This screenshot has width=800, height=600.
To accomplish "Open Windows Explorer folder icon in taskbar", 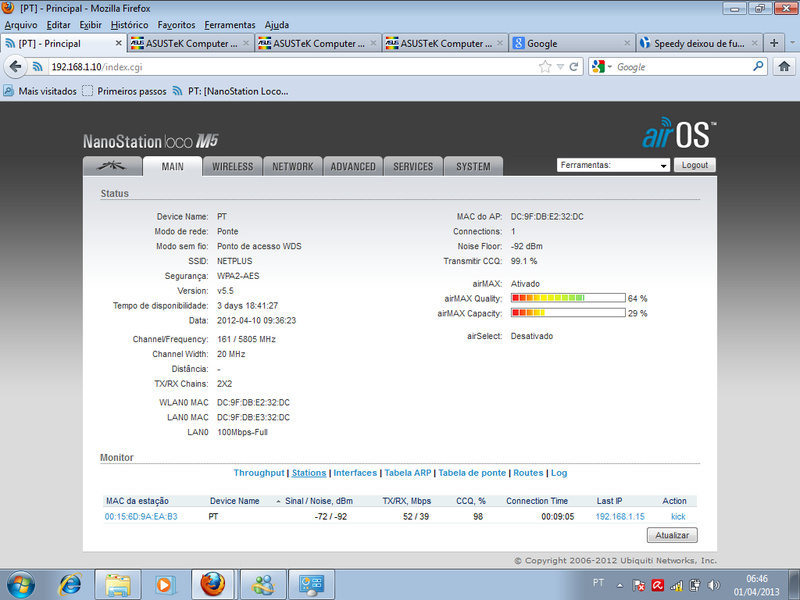I will point(118,584).
